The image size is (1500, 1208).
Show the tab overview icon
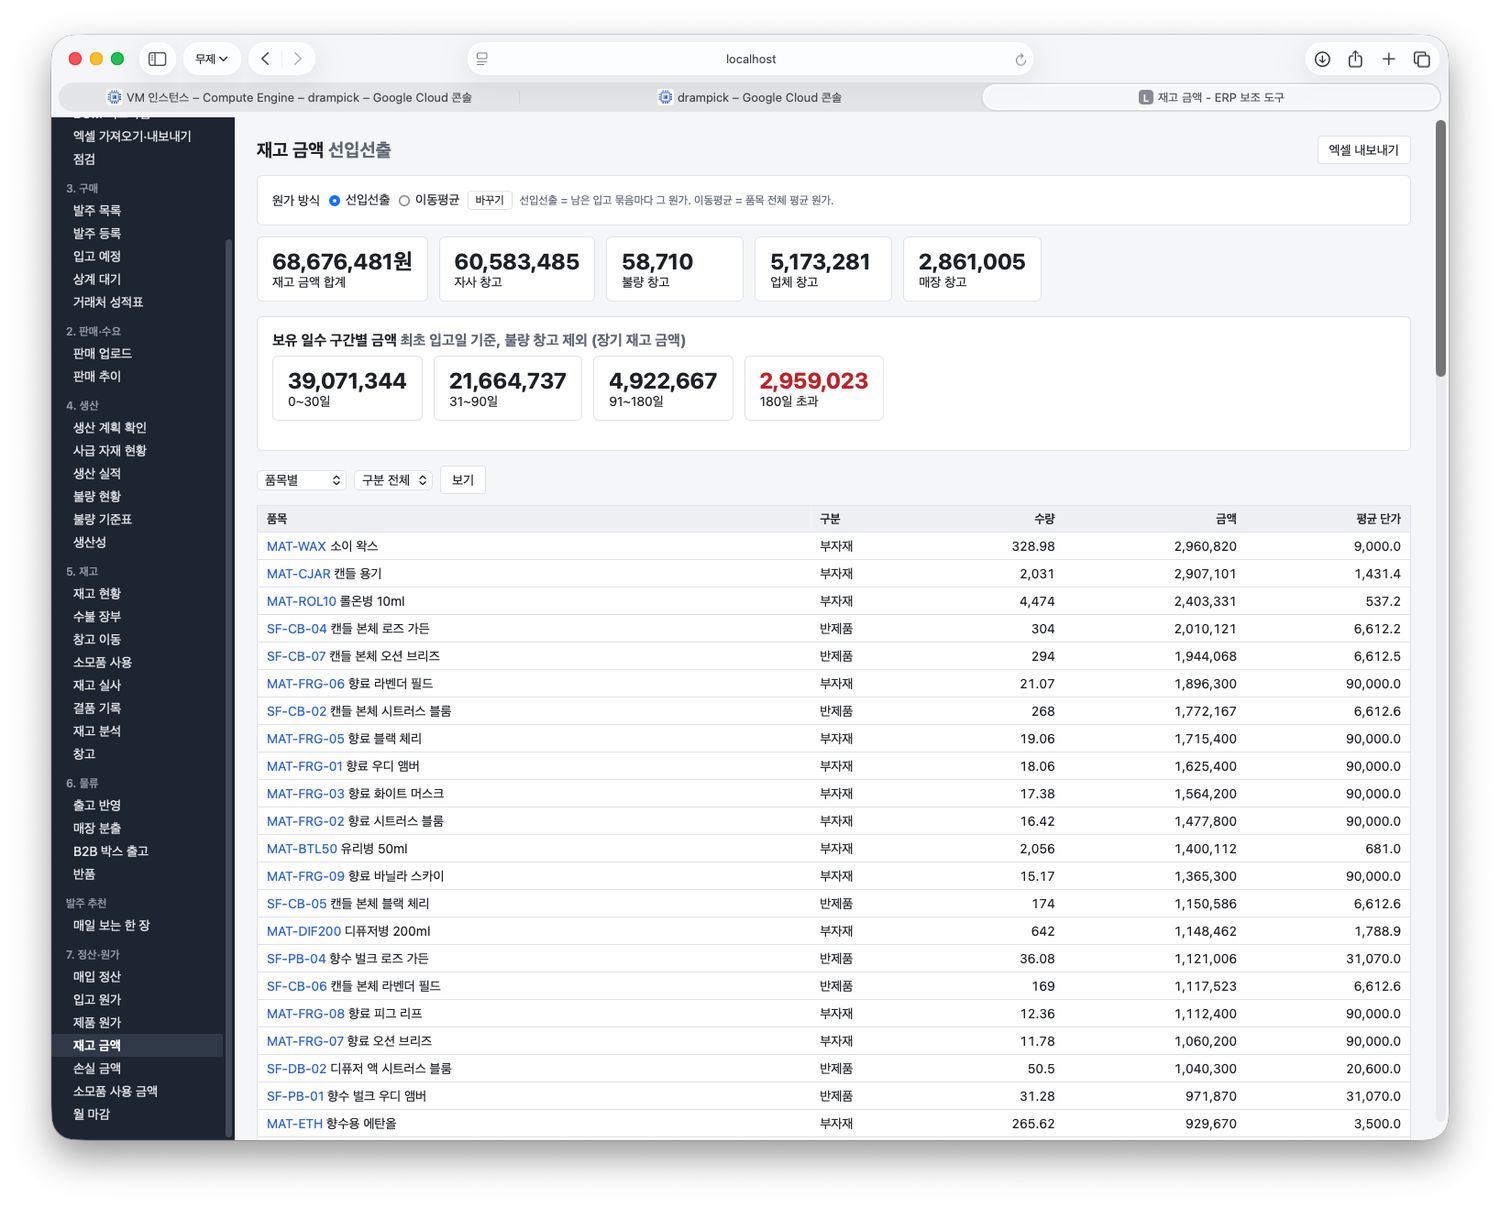coord(1421,59)
